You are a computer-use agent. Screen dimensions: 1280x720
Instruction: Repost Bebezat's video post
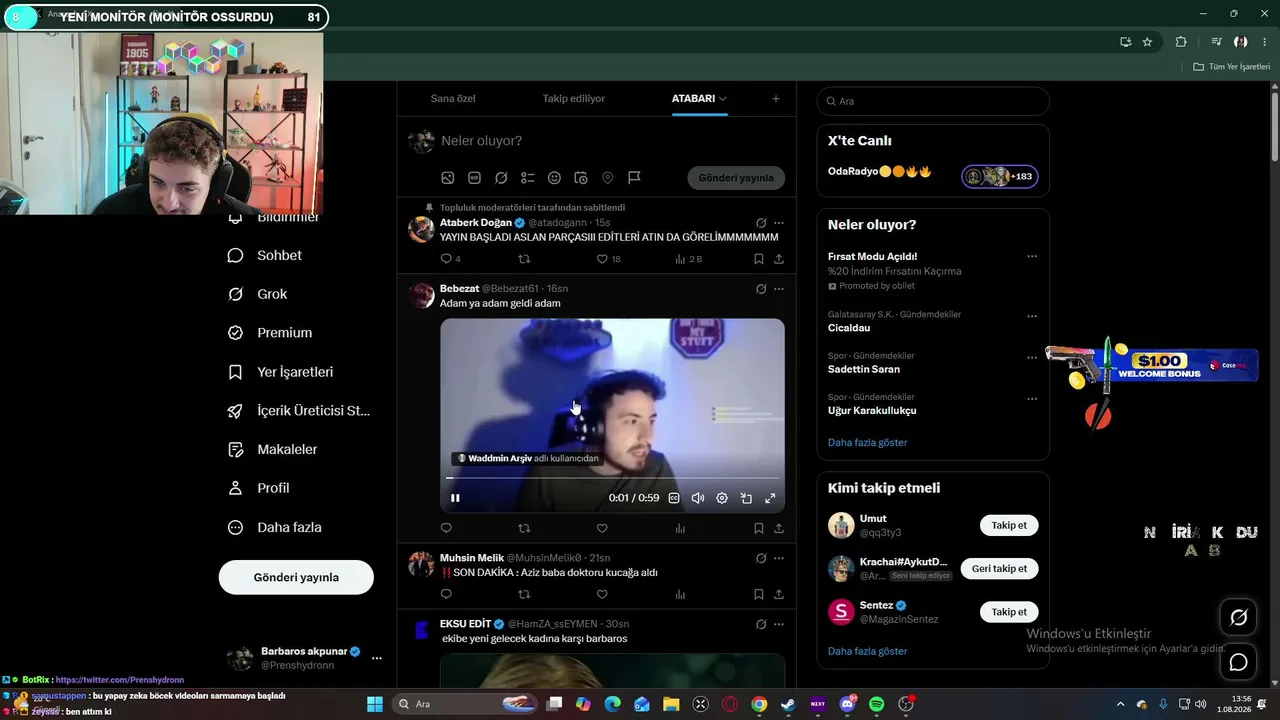524,528
